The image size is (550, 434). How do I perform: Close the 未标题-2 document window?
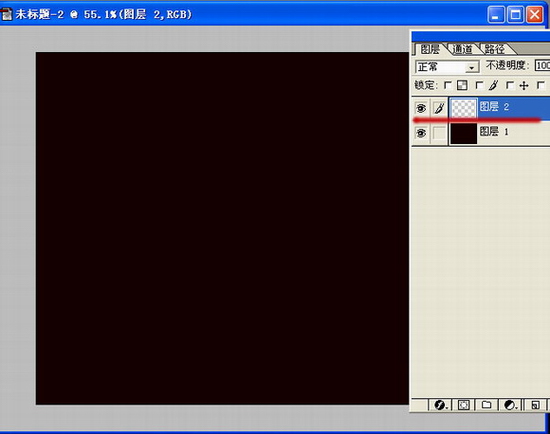535,15
